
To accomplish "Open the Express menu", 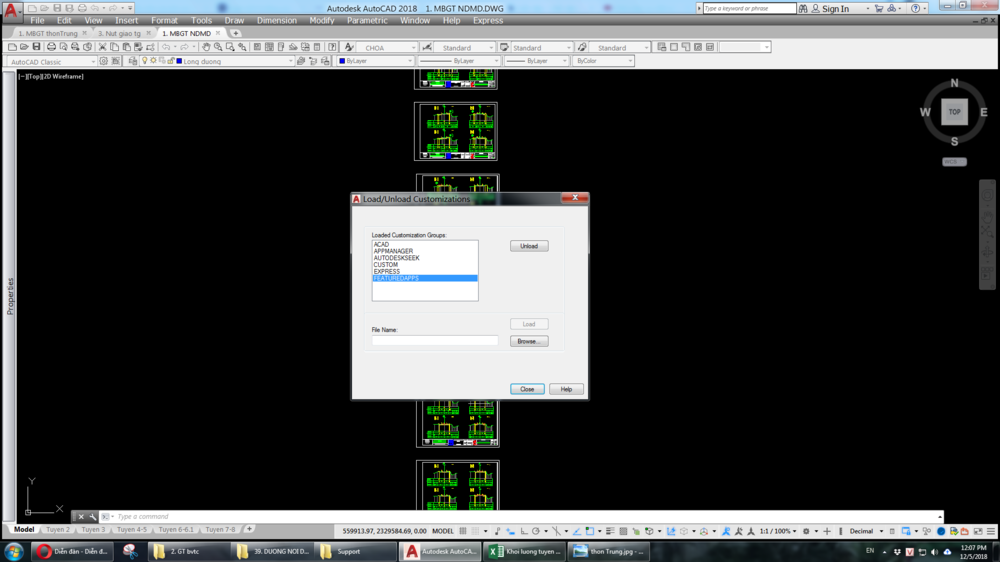I will click(x=488, y=20).
